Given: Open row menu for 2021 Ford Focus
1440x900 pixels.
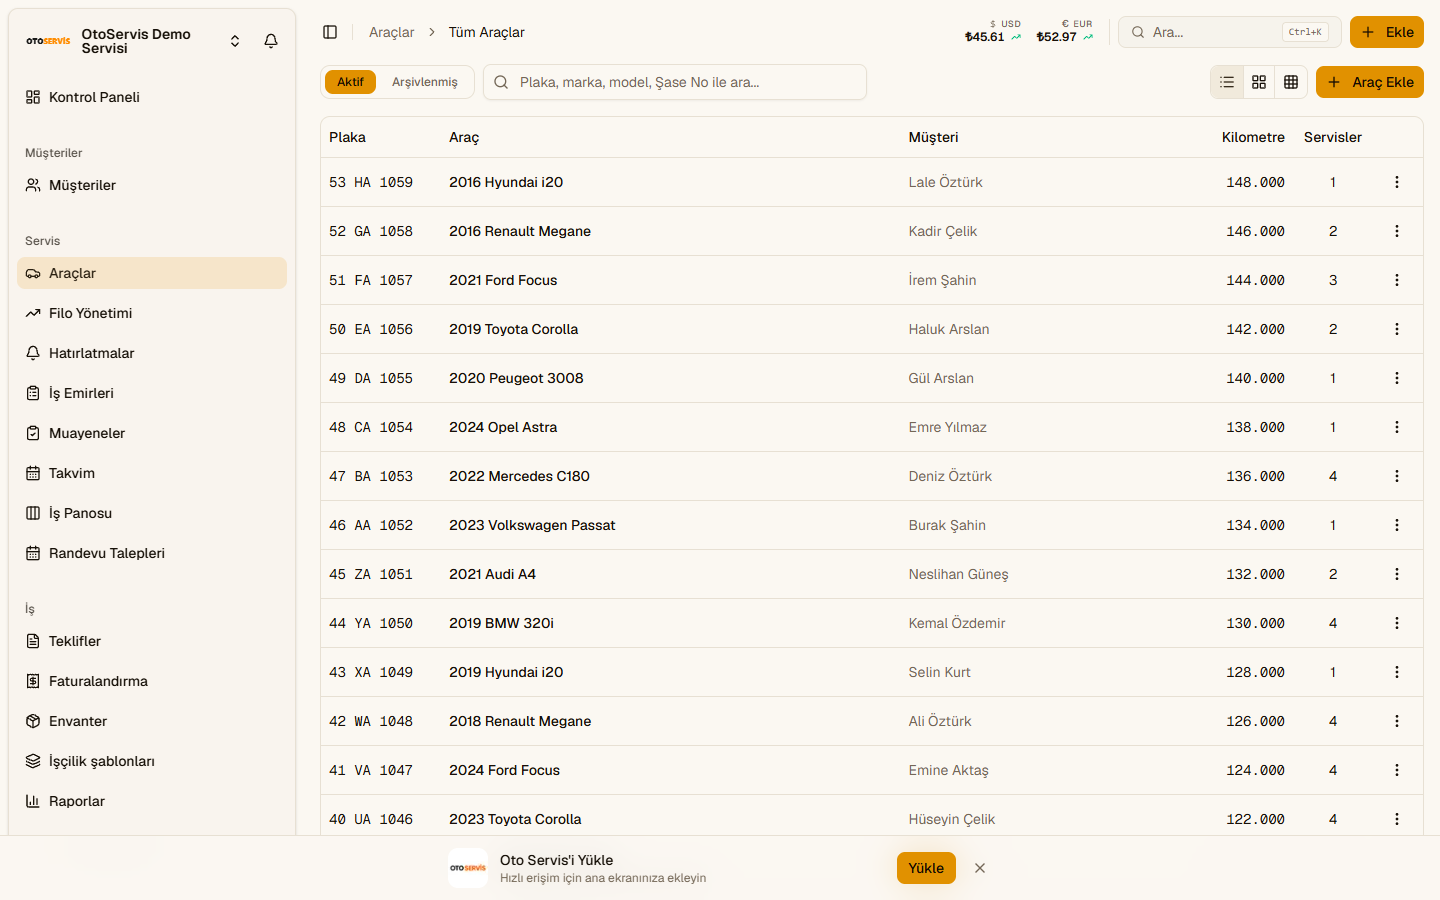Looking at the screenshot, I should pyautogui.click(x=1397, y=280).
